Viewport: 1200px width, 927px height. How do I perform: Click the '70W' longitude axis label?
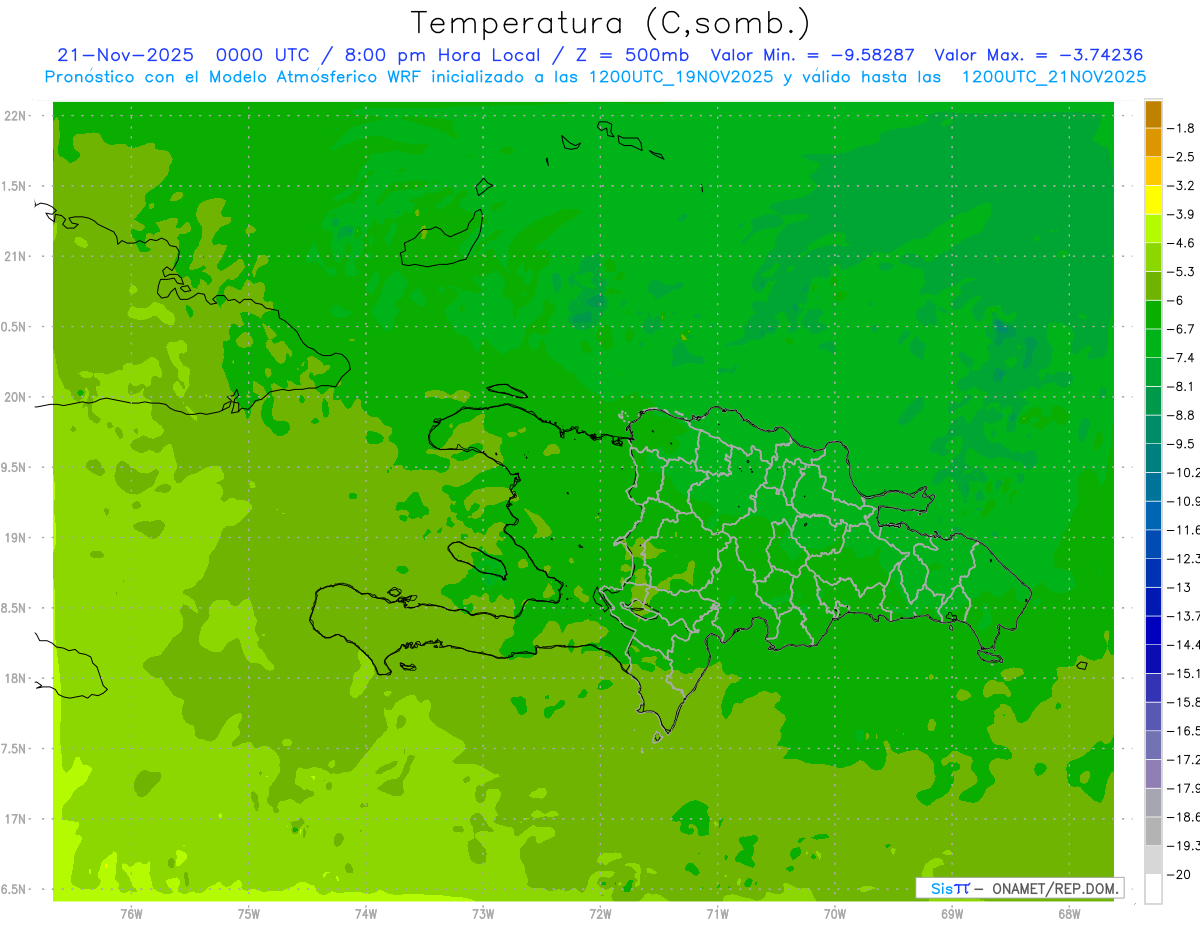835,914
